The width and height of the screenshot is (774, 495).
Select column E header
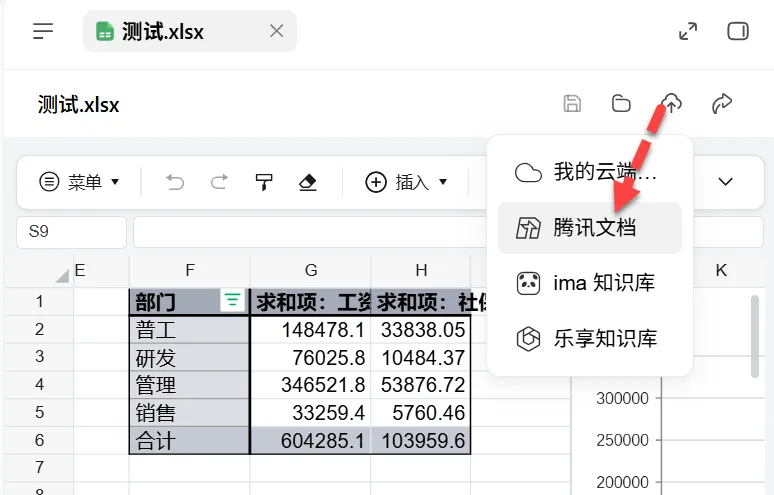tap(101, 270)
